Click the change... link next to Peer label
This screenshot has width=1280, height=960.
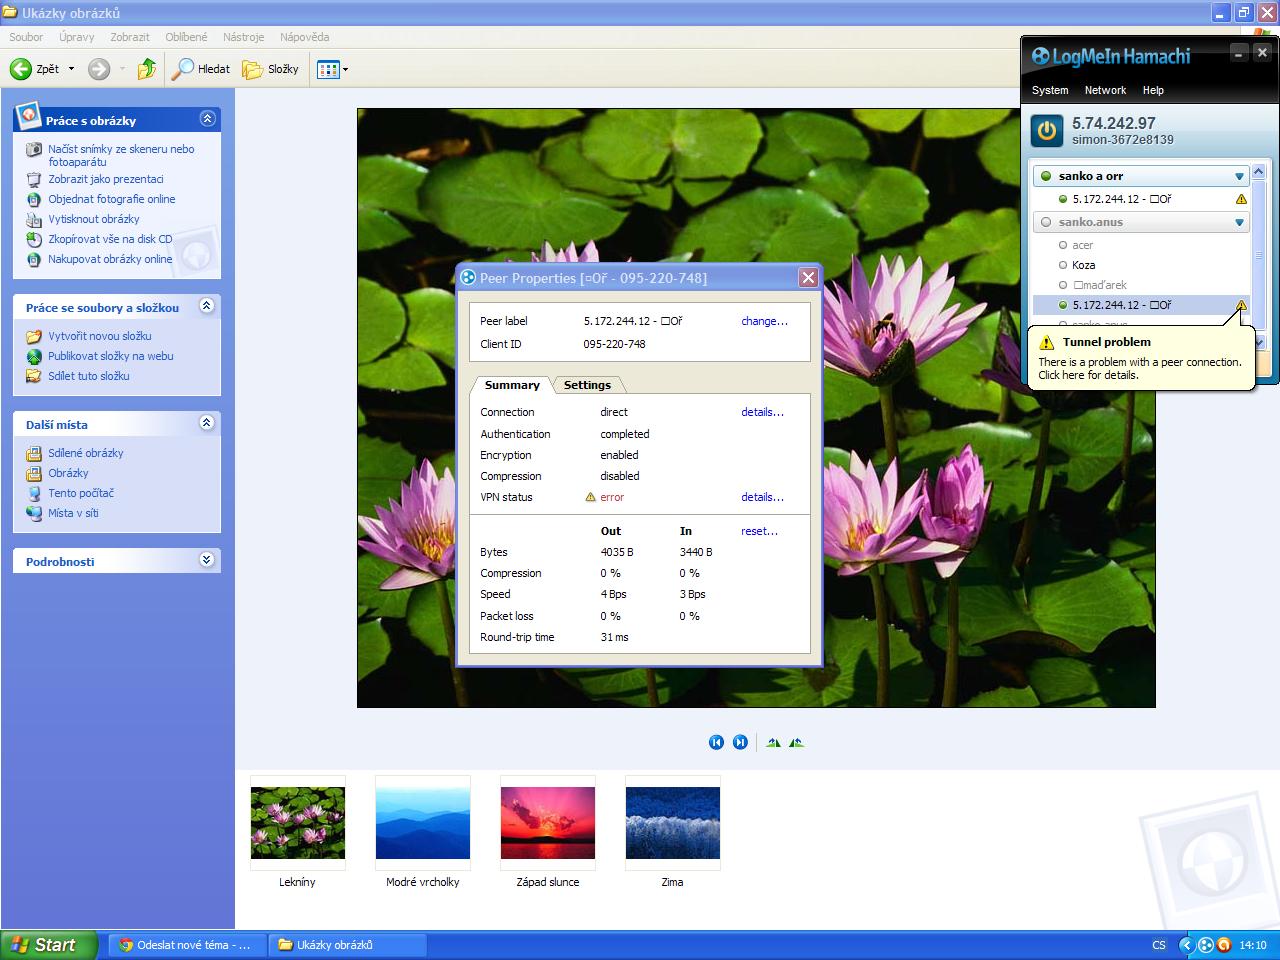coord(764,321)
